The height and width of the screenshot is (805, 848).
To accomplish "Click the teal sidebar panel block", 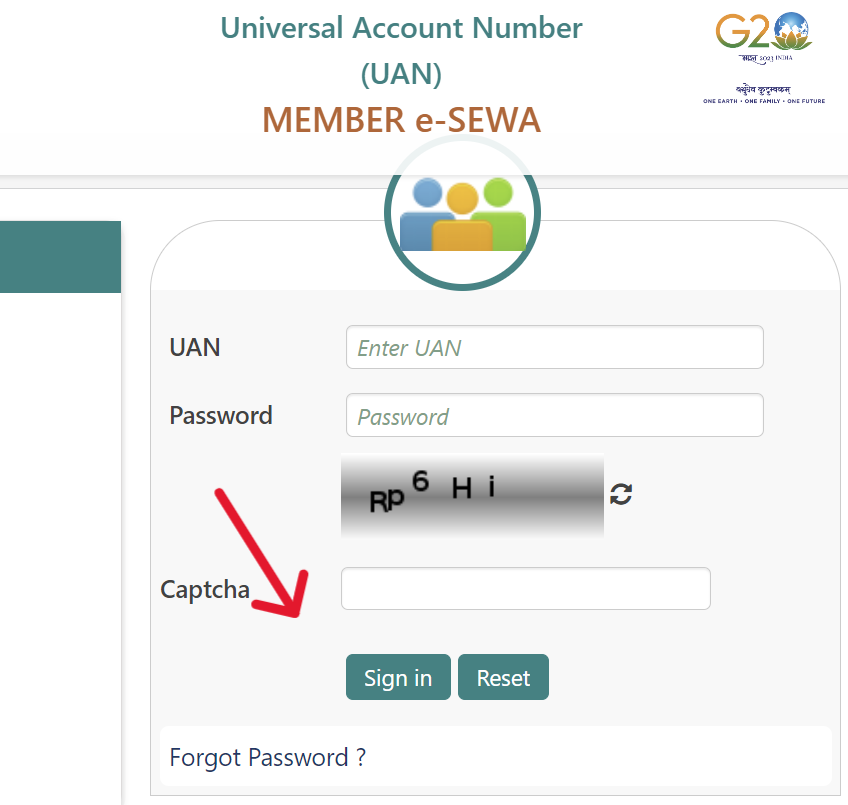I will coord(60,257).
